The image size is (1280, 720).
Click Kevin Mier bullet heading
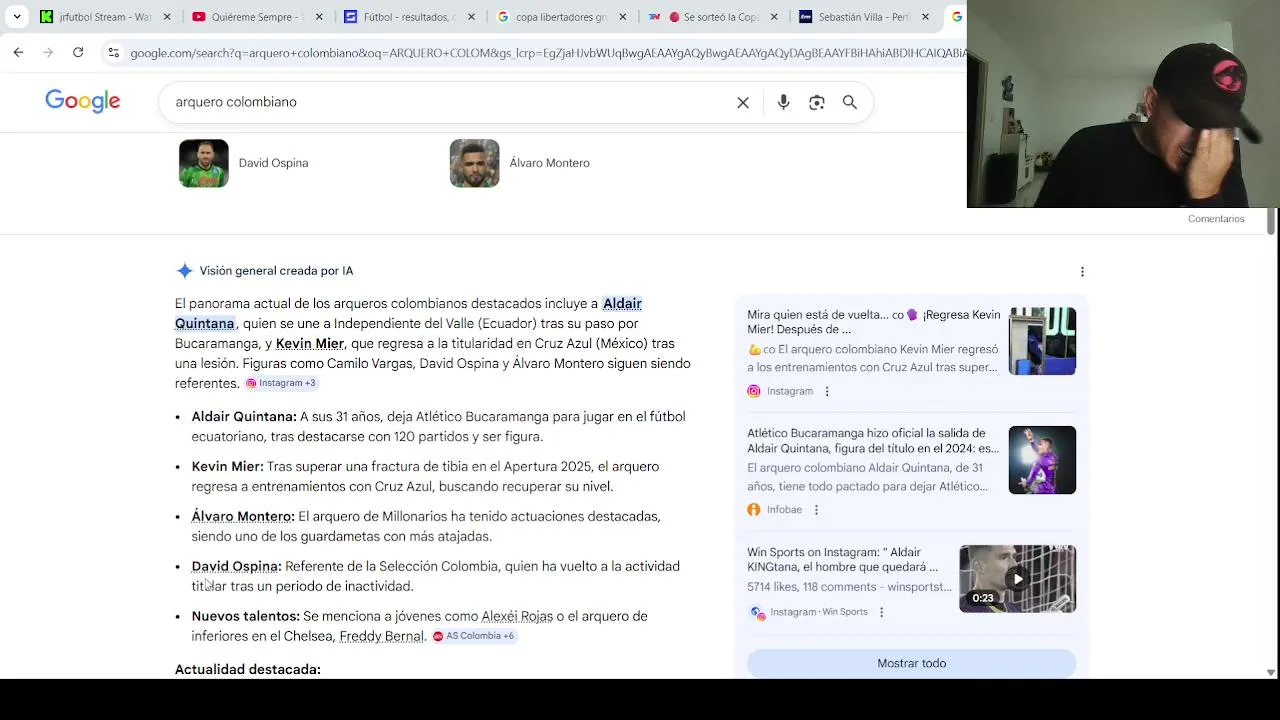pyautogui.click(x=228, y=466)
